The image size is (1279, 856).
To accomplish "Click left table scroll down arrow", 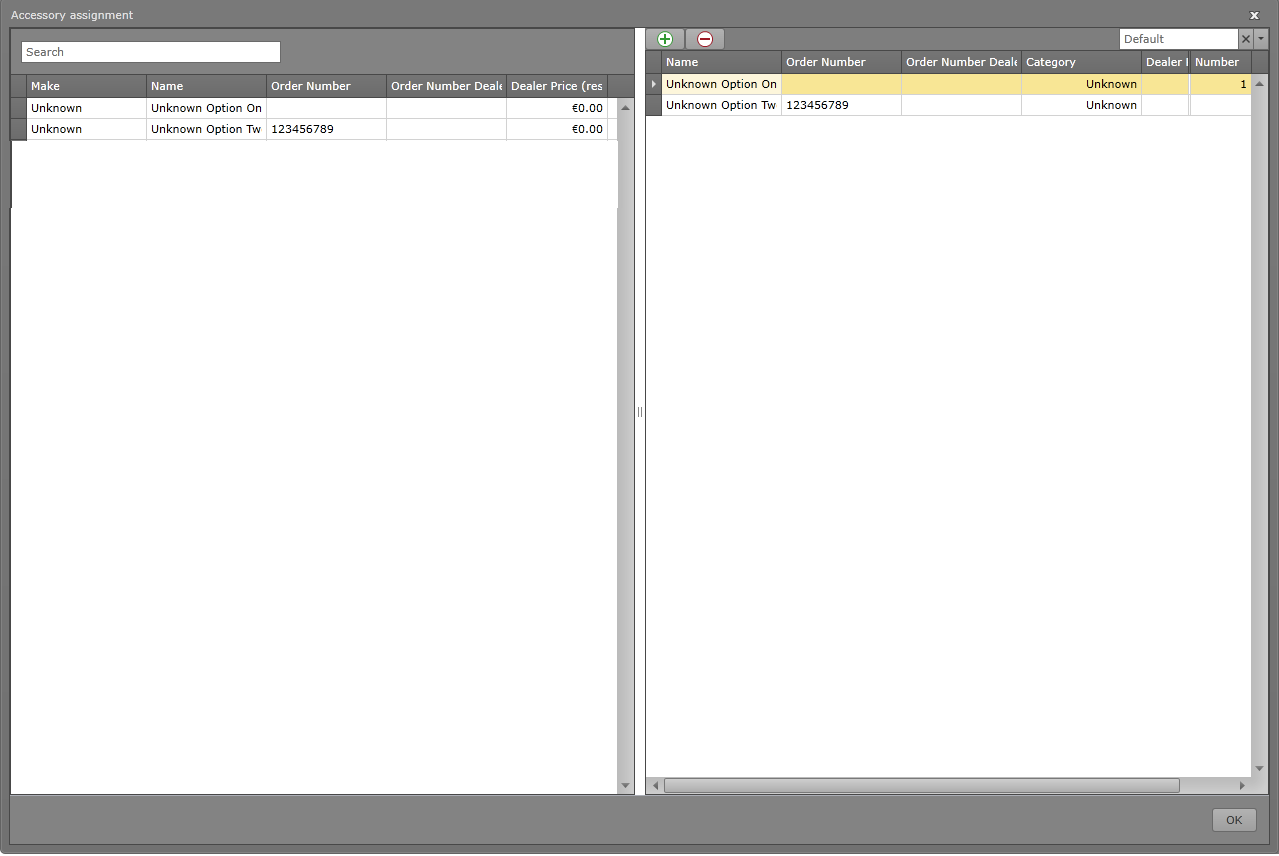I will pyautogui.click(x=626, y=786).
